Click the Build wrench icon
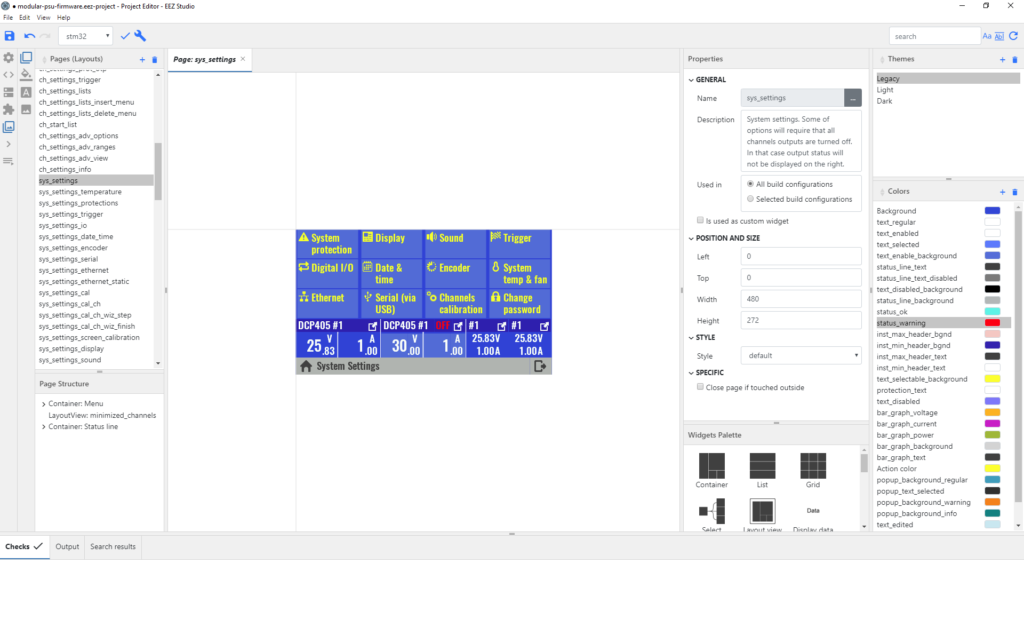1024x619 pixels. click(140, 36)
